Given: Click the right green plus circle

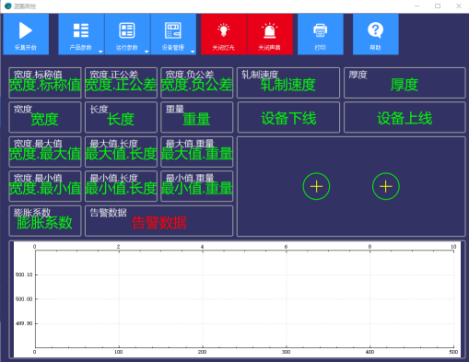Looking at the screenshot, I should (386, 186).
